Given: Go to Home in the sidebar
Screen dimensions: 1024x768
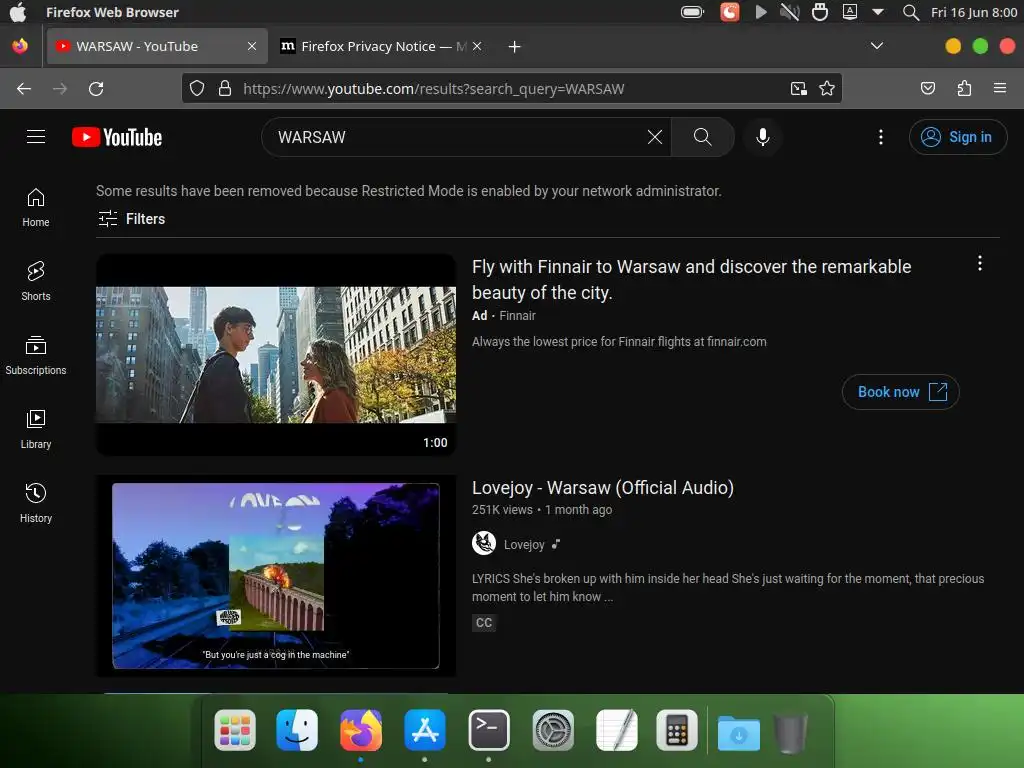Looking at the screenshot, I should click(x=36, y=208).
